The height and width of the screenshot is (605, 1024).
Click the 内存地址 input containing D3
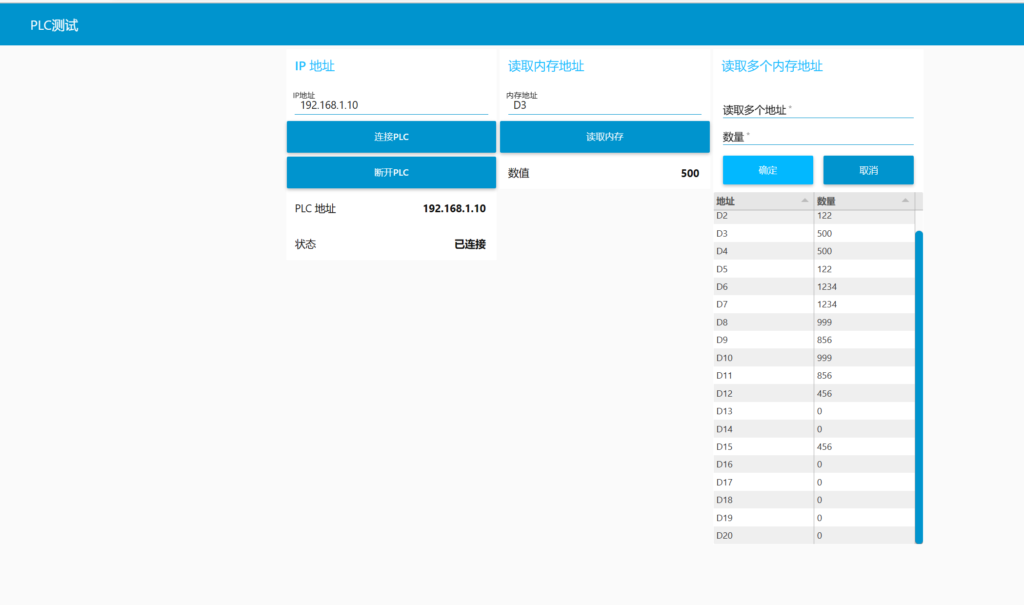point(604,105)
